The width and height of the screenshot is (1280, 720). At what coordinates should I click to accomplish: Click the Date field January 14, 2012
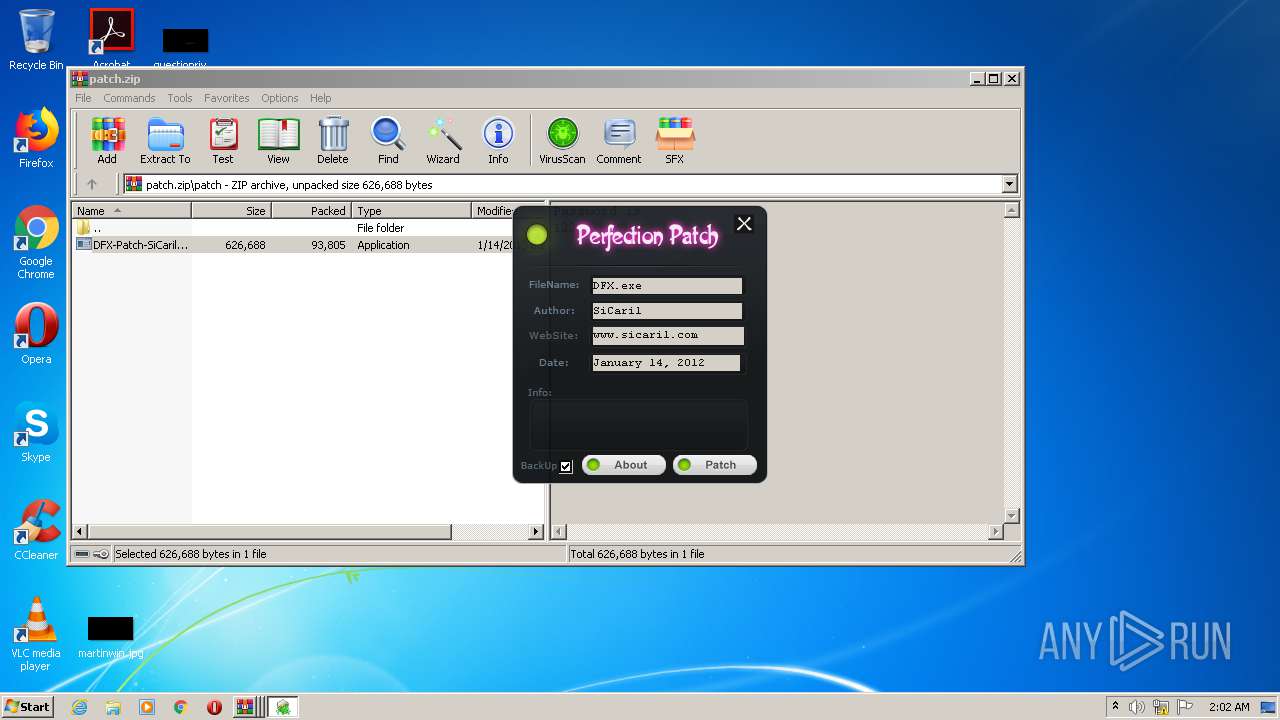666,363
